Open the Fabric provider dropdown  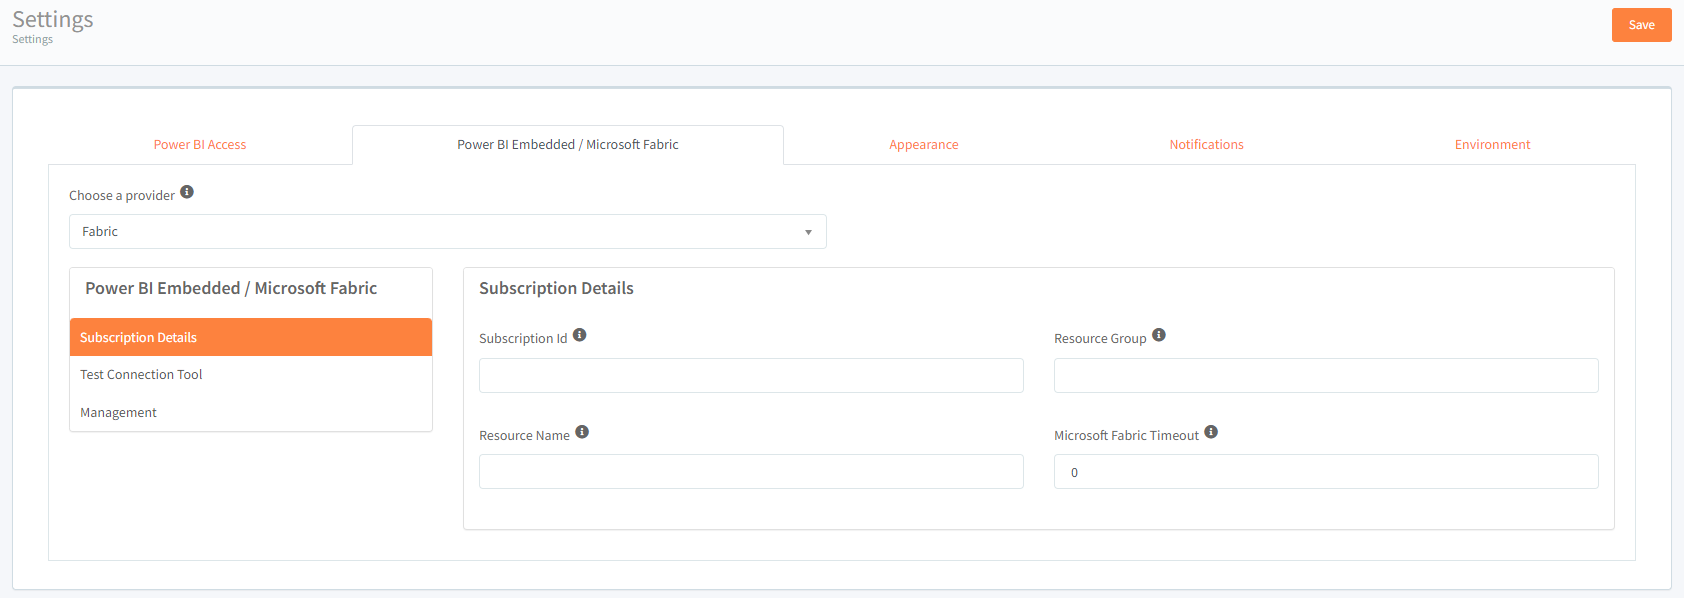(x=448, y=231)
